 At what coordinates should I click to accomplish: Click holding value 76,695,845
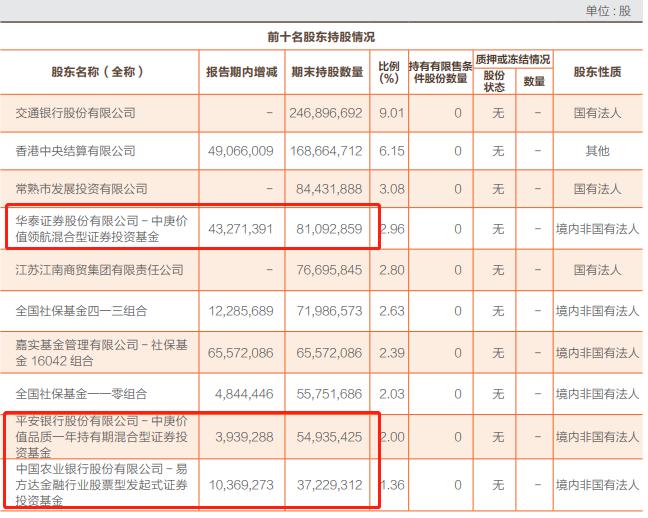329,270
